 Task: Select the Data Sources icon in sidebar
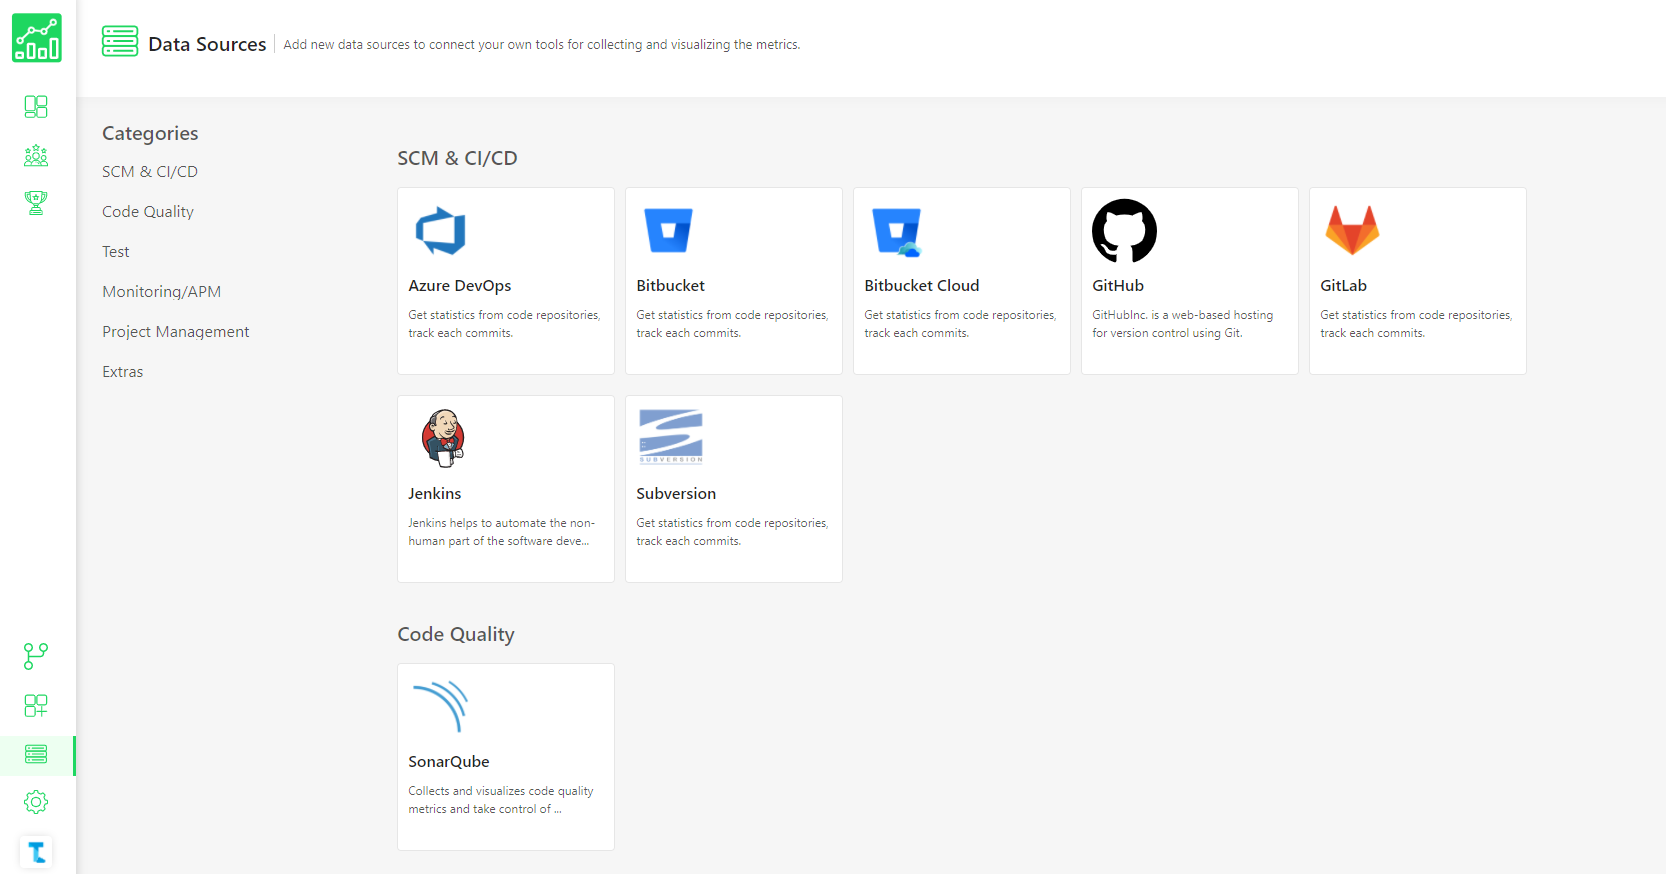pos(36,754)
